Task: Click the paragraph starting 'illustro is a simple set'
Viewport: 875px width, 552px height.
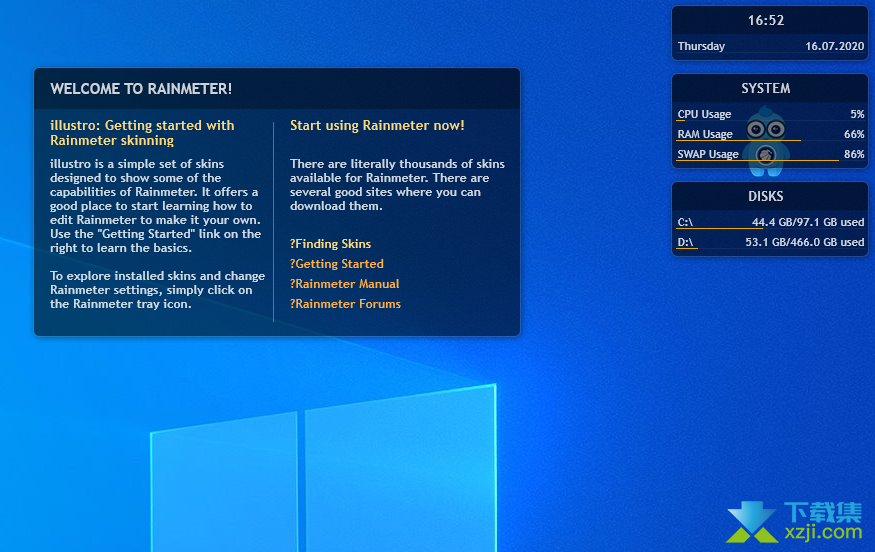Action: tap(156, 206)
